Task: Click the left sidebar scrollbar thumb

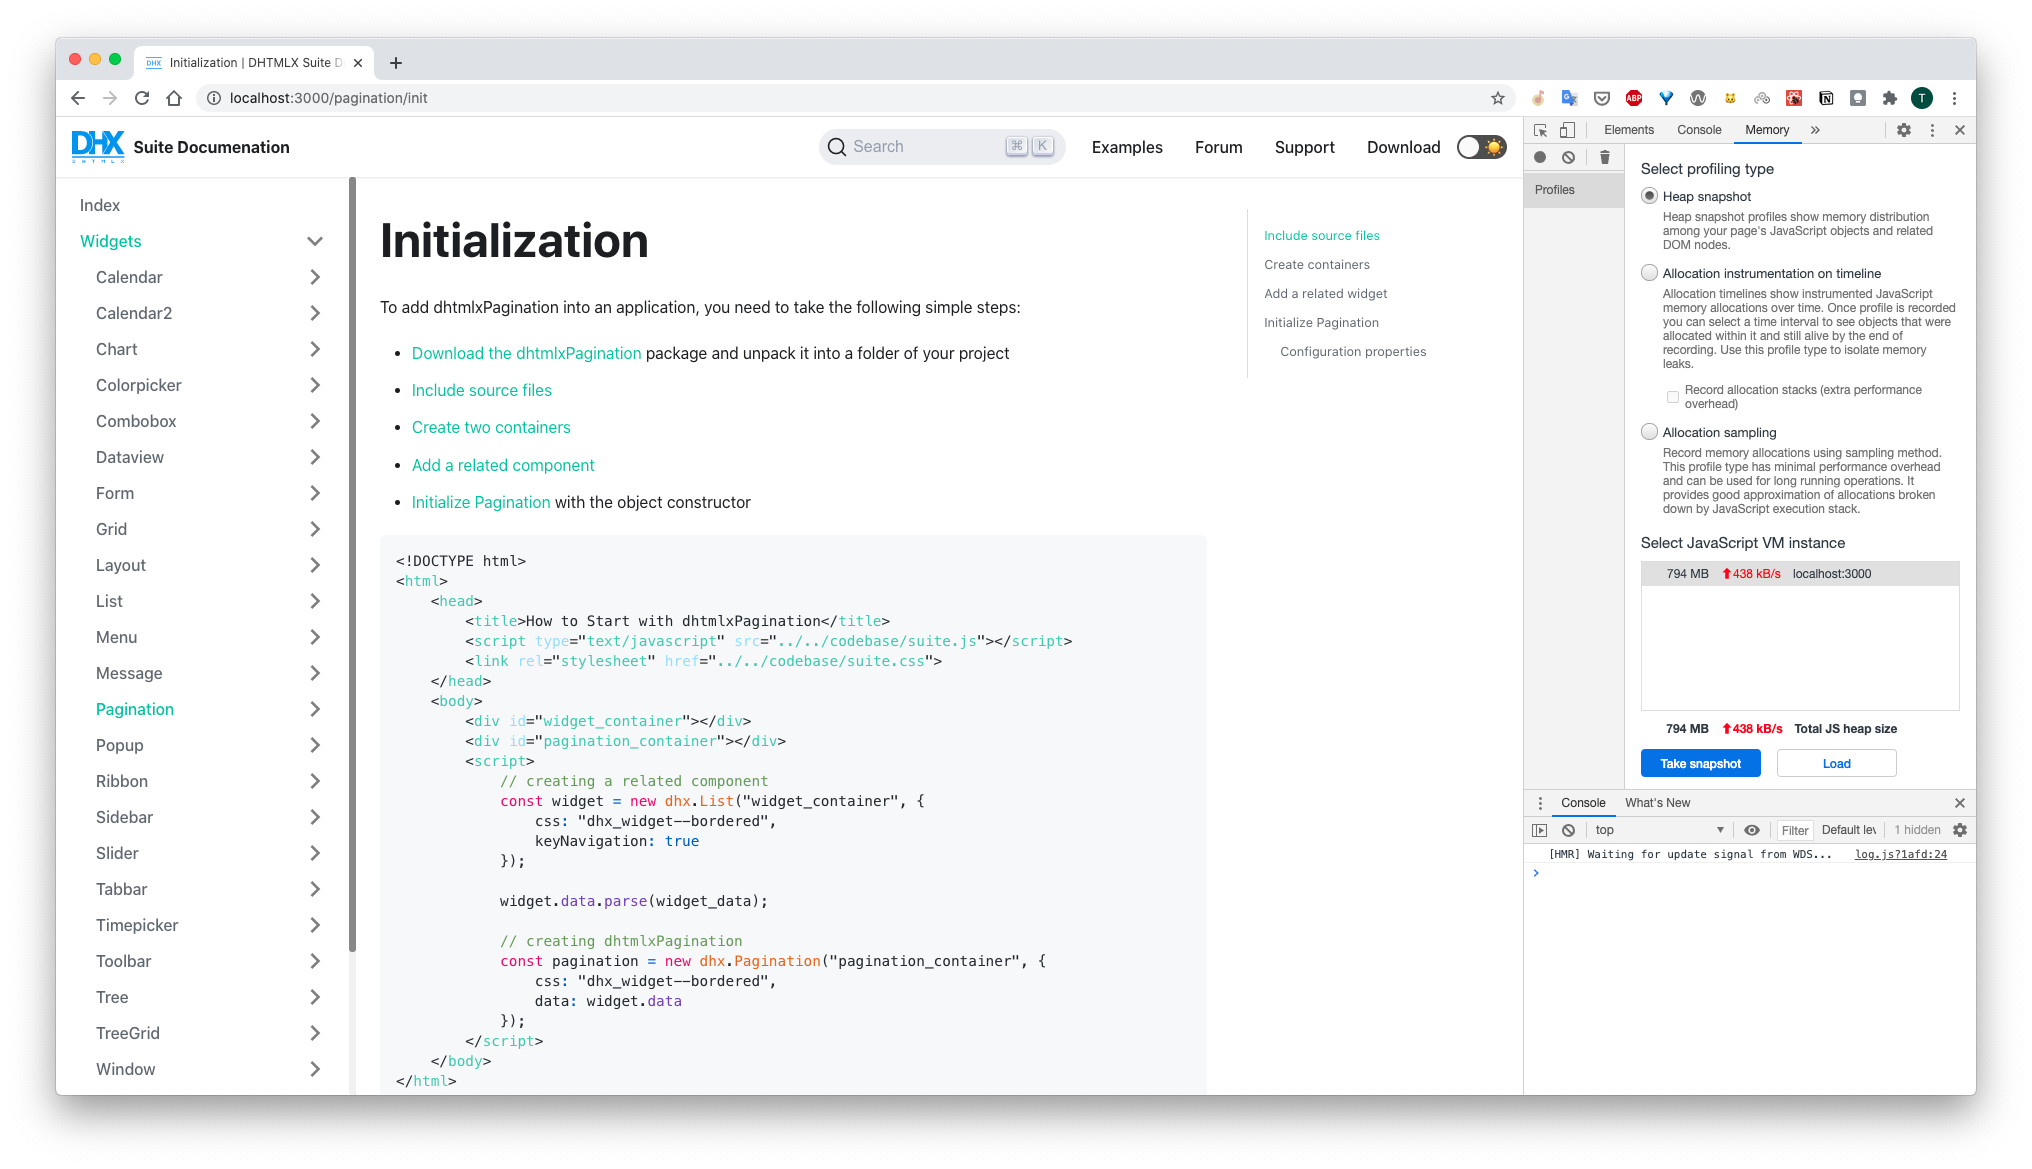Action: 352,565
